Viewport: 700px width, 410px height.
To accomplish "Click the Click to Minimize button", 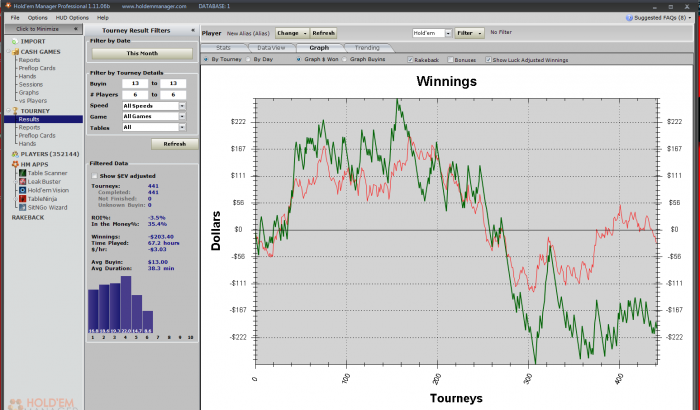I will coord(43,29).
